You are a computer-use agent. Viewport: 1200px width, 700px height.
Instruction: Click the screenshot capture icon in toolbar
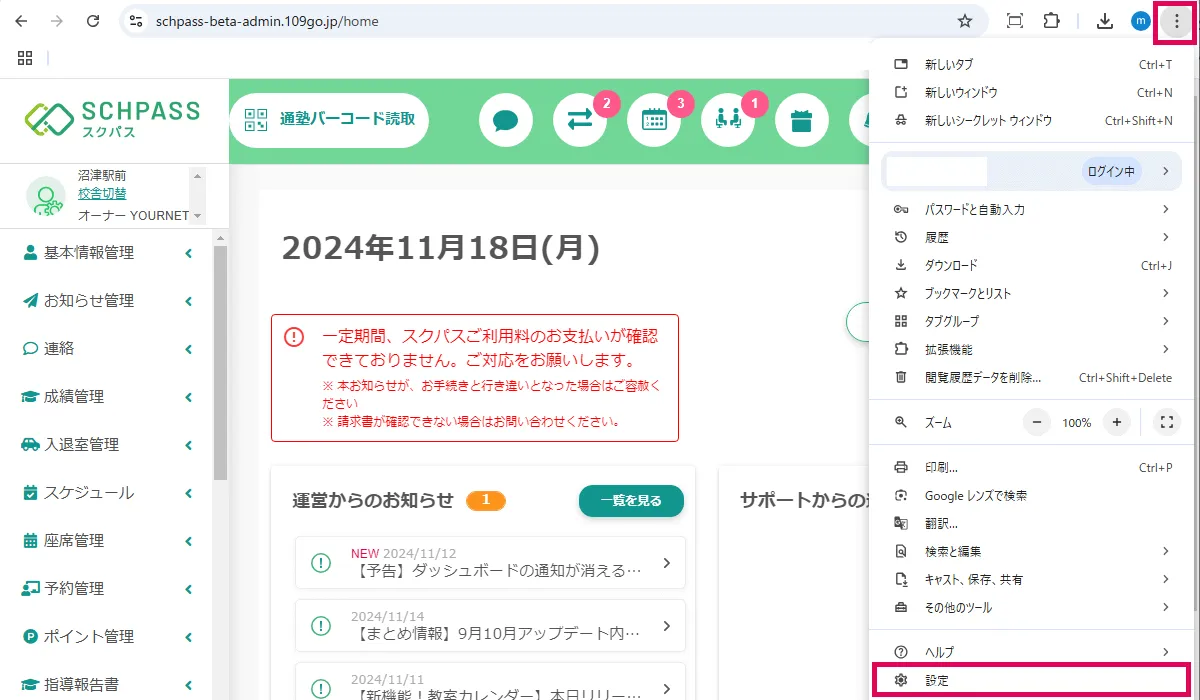pyautogui.click(x=1015, y=21)
